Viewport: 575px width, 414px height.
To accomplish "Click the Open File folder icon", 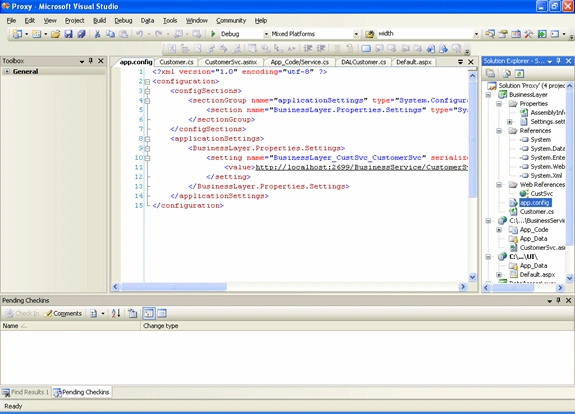I will [x=55, y=34].
